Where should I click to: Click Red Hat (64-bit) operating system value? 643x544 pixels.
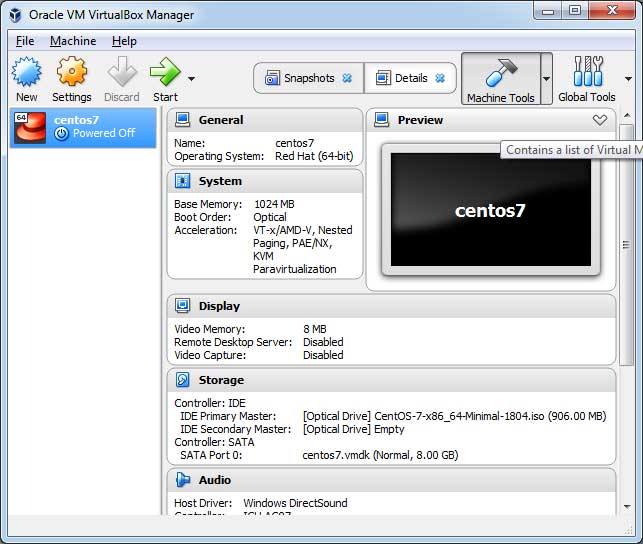pos(314,156)
